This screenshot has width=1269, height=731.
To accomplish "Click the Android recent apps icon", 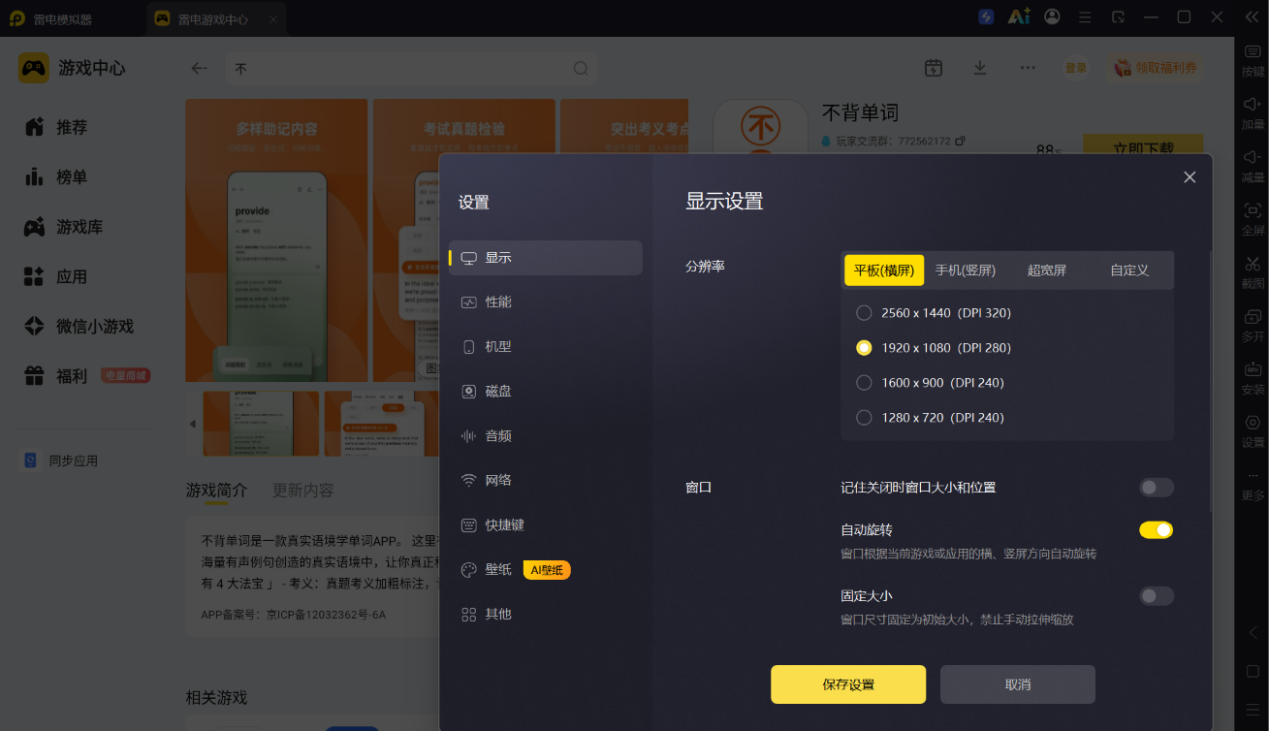I will click(x=1253, y=709).
